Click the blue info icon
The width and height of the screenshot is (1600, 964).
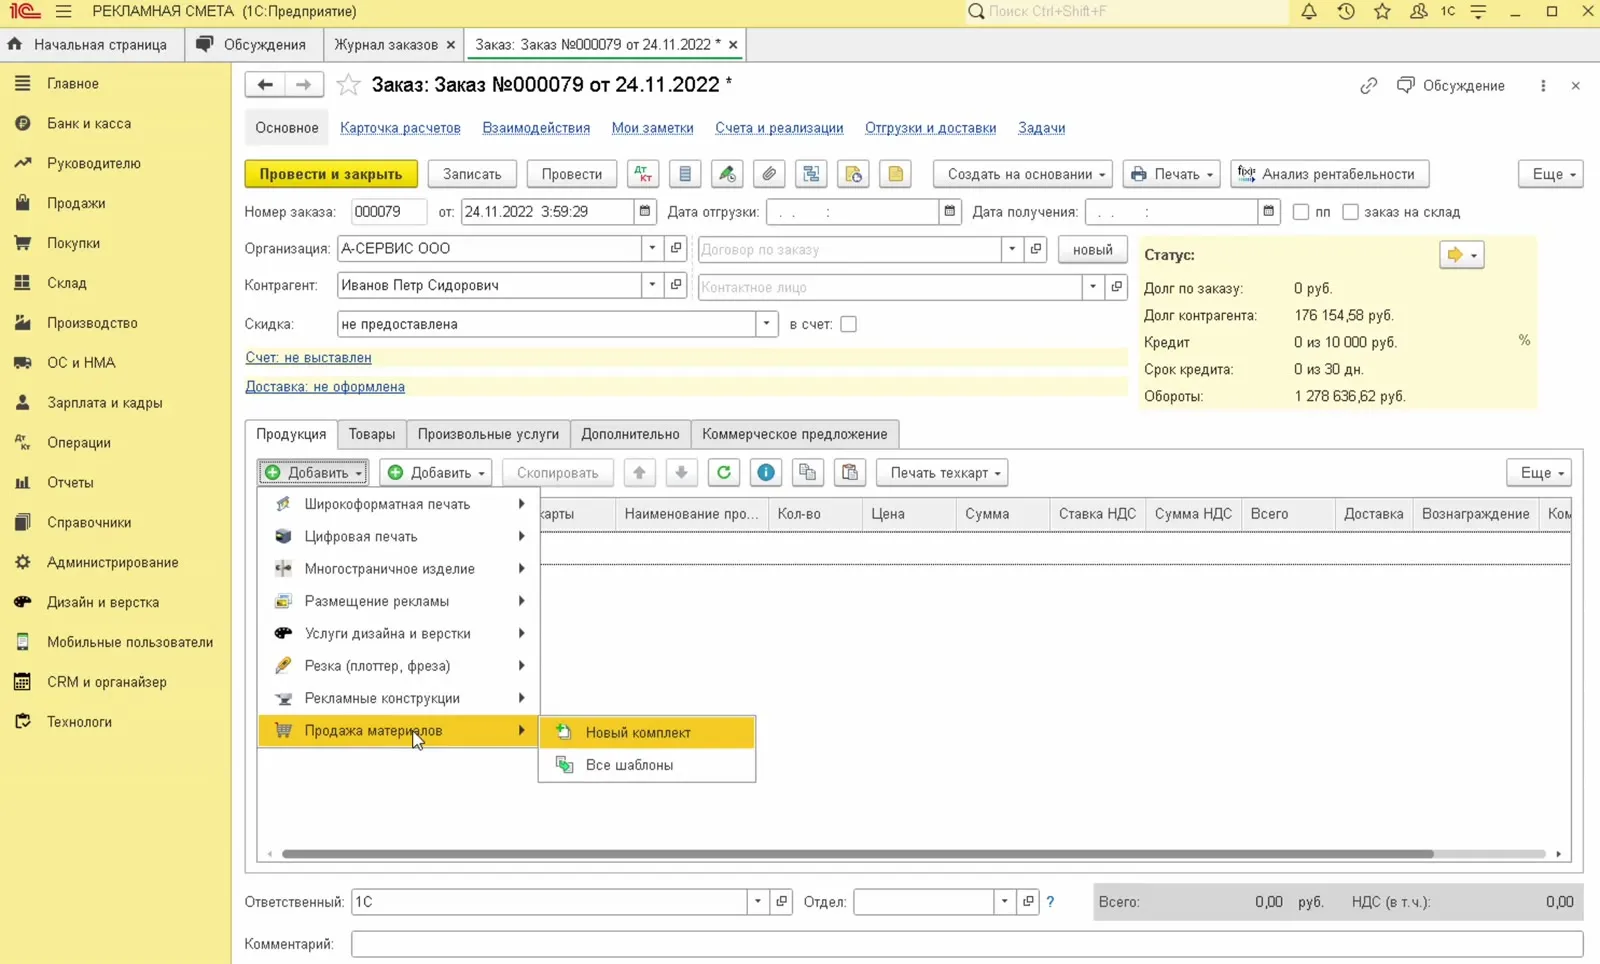766,473
